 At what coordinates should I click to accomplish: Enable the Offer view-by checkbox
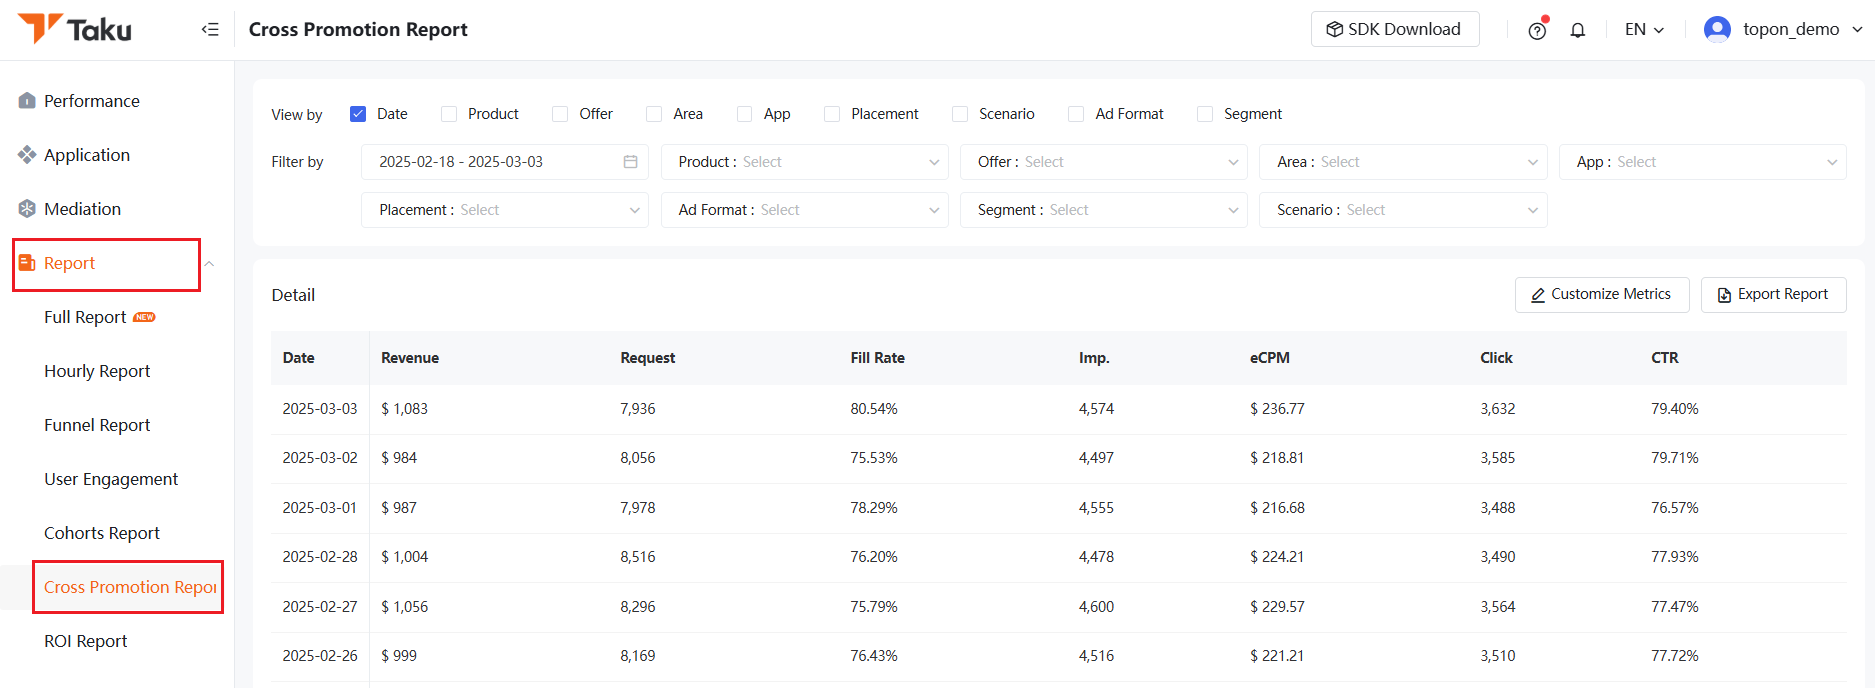pyautogui.click(x=560, y=114)
